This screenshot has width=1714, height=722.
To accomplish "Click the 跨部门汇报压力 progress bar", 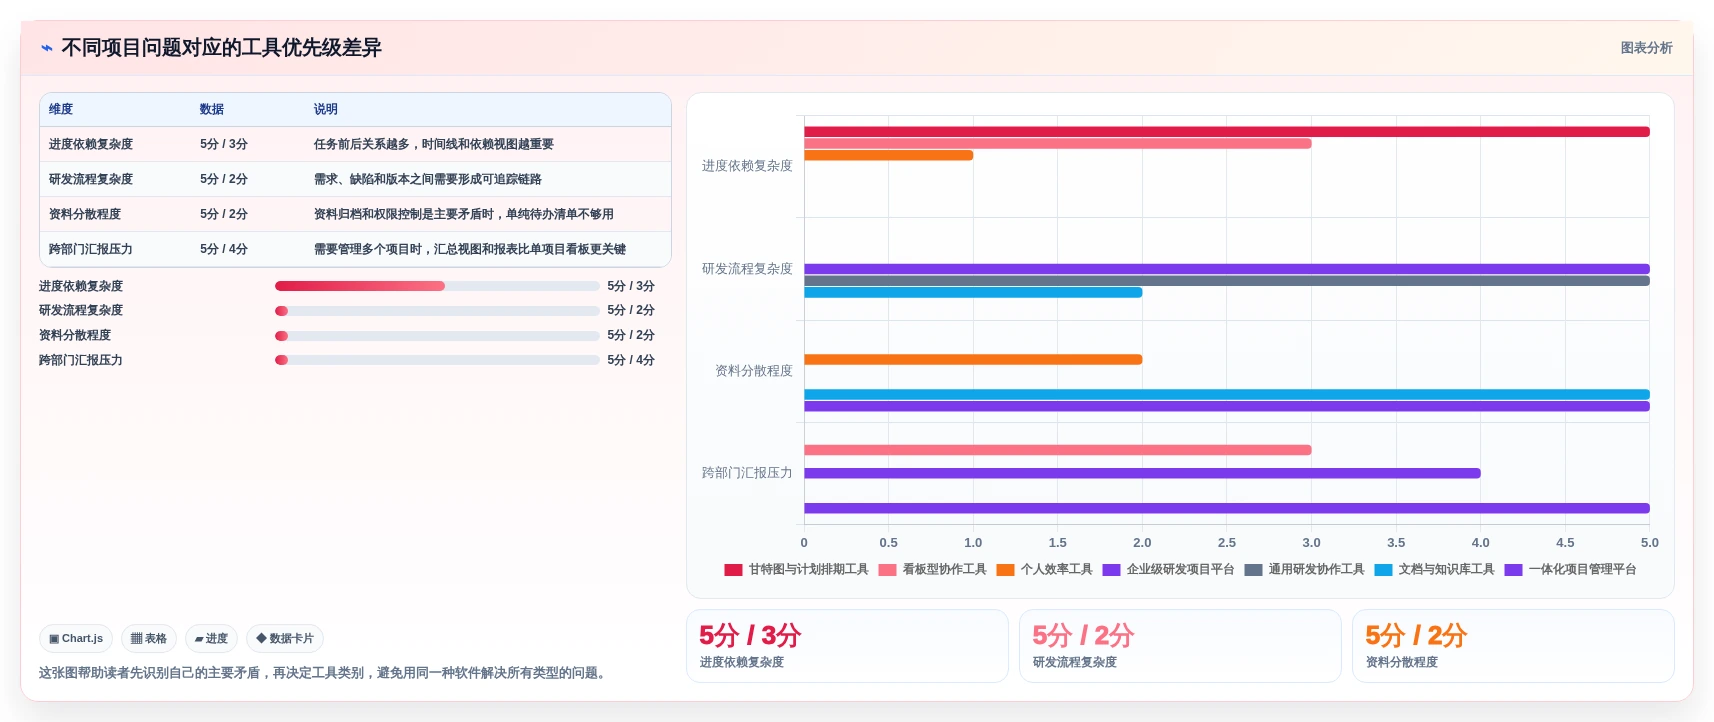I will pyautogui.click(x=437, y=360).
